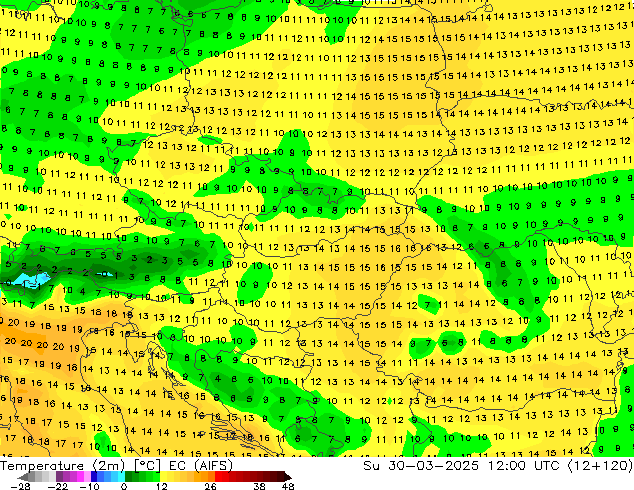Viewport: 634px width, 490px height.
Task: Click the gray arrow at colorbar's cold end
Action: [x=23, y=477]
